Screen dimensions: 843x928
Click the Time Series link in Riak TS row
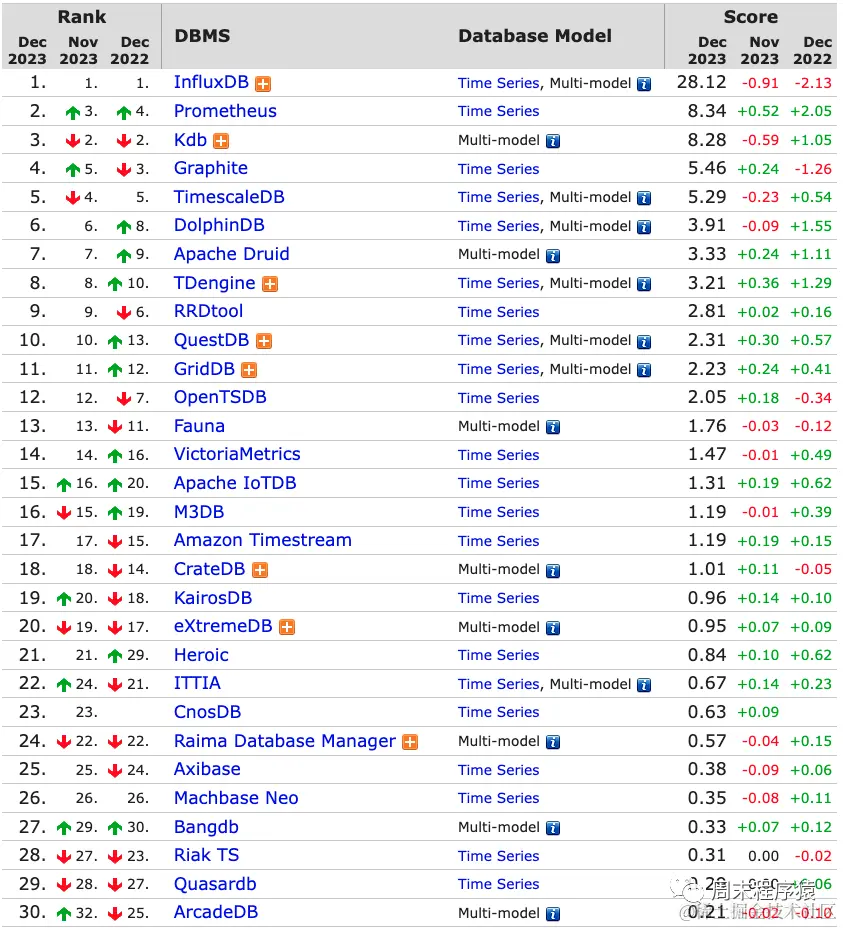pyautogui.click(x=498, y=856)
